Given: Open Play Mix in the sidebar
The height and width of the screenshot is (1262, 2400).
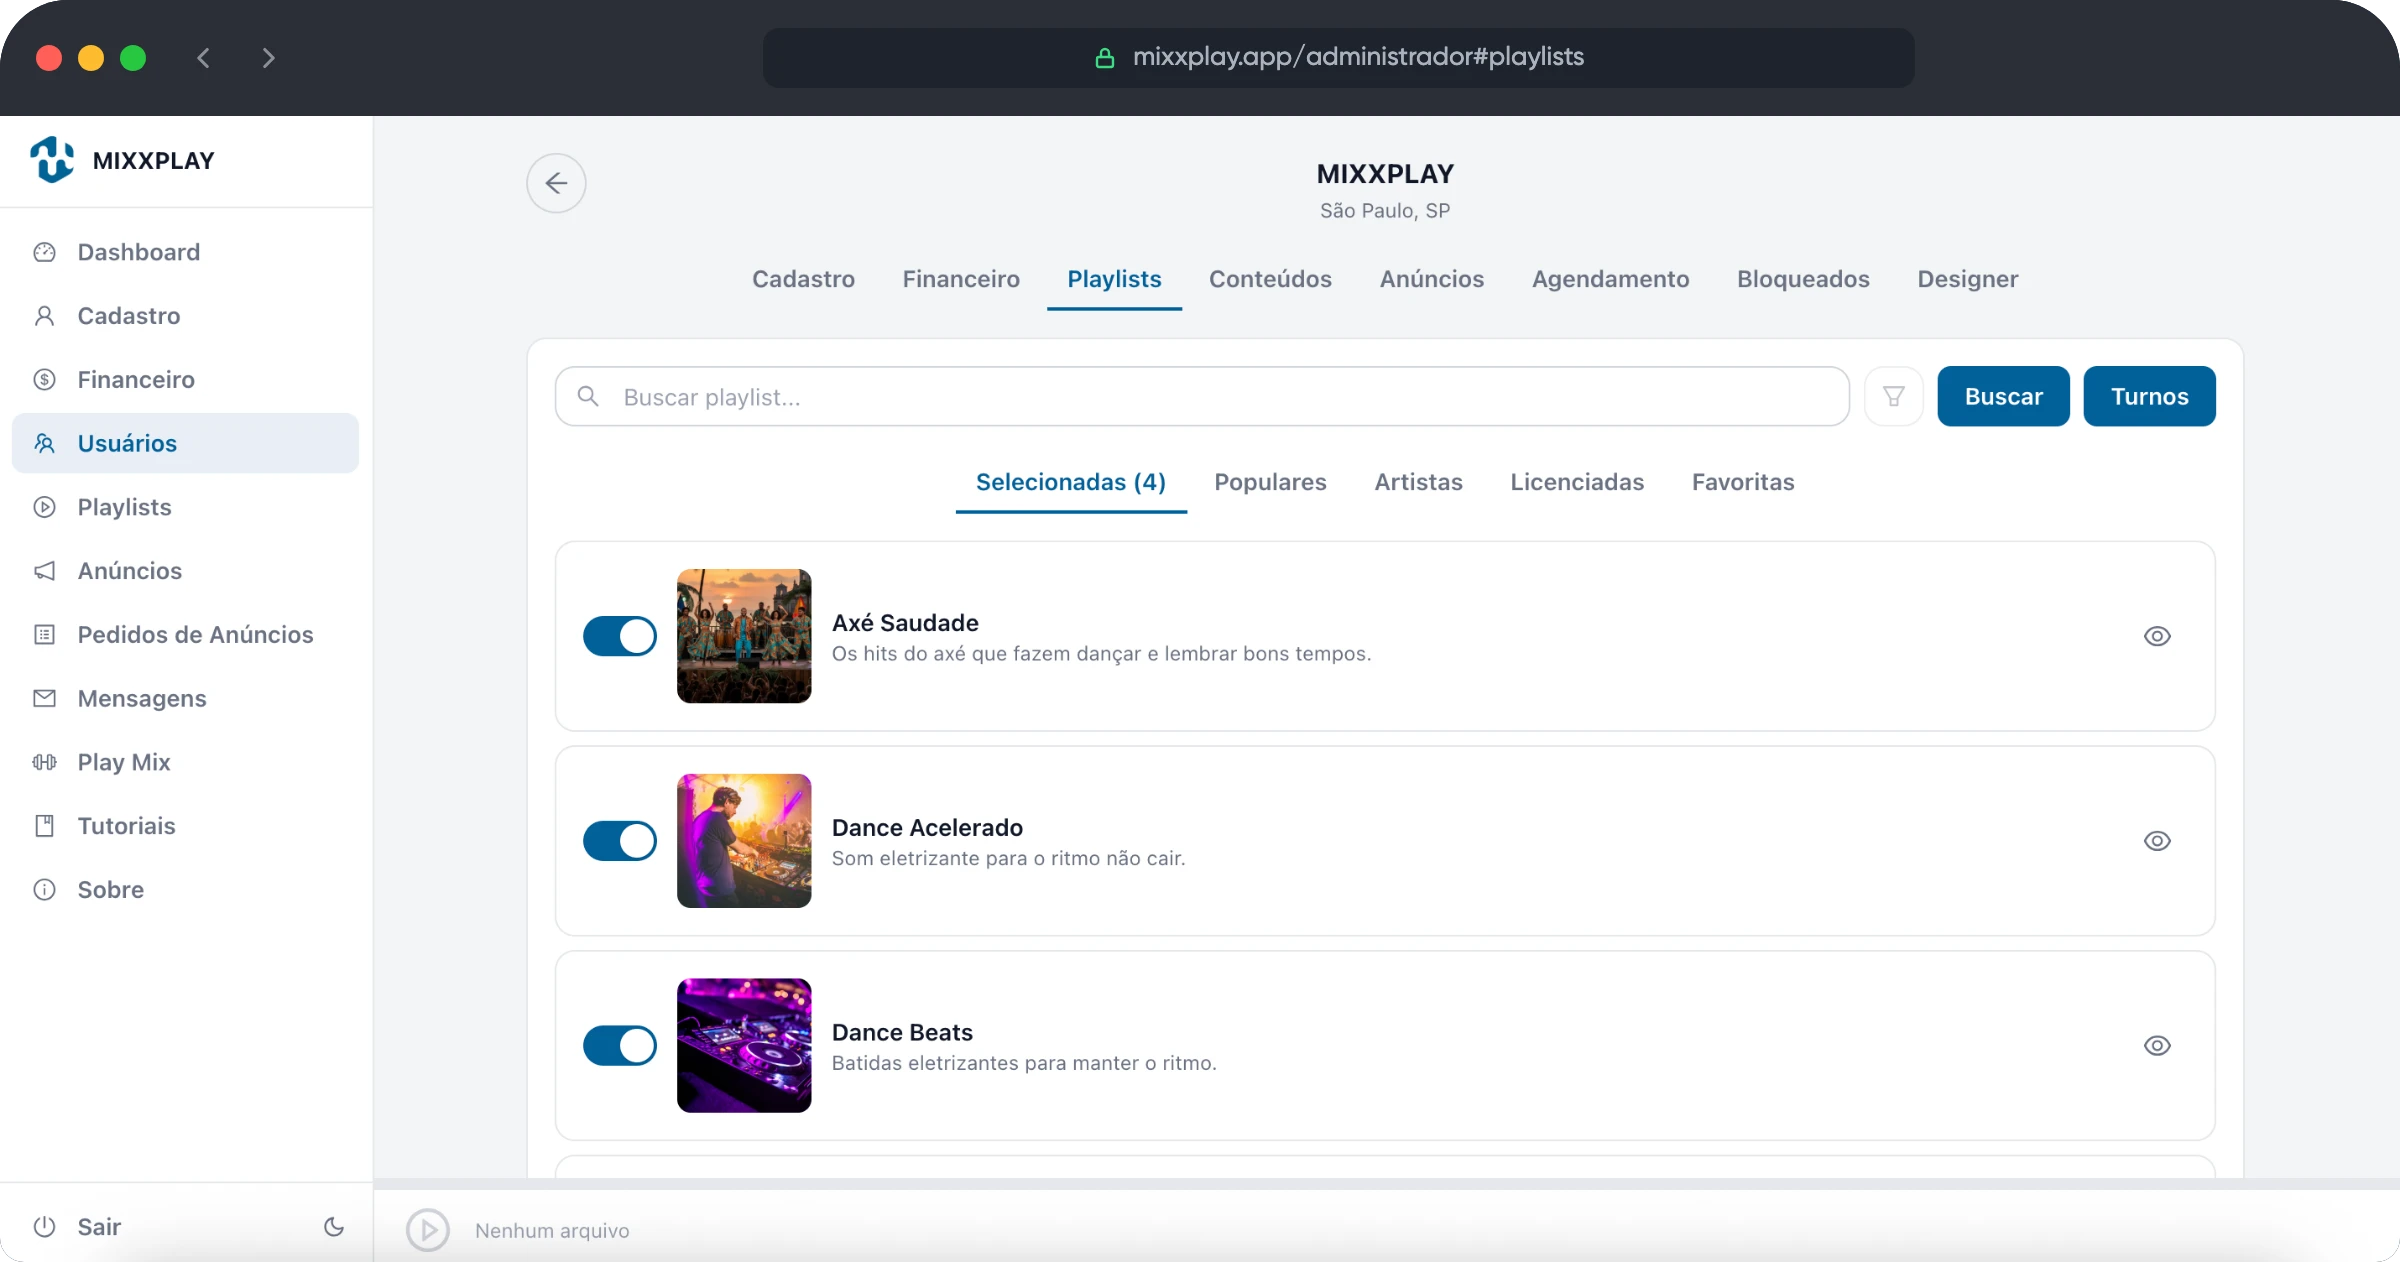Looking at the screenshot, I should [x=185, y=762].
